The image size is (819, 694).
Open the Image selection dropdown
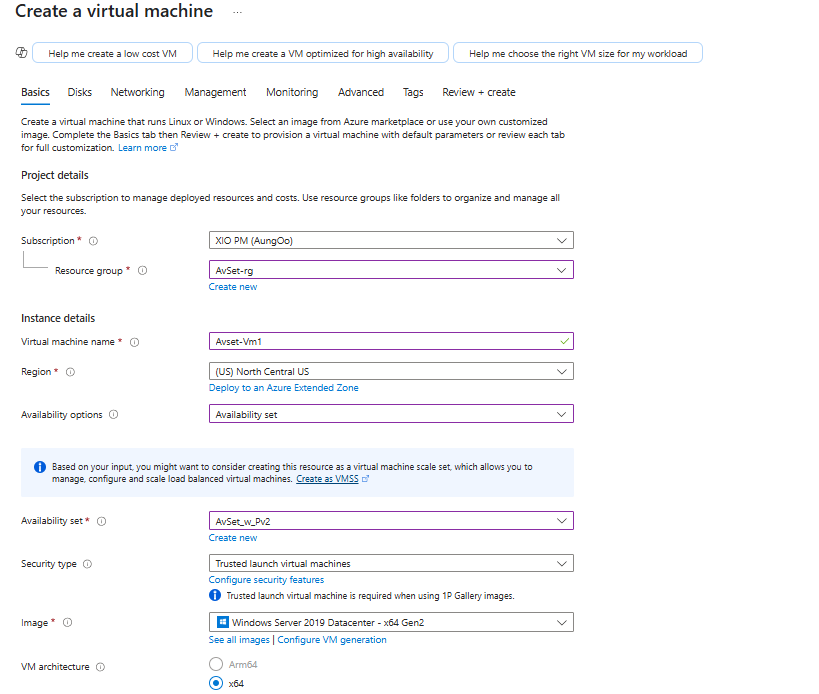pos(391,622)
